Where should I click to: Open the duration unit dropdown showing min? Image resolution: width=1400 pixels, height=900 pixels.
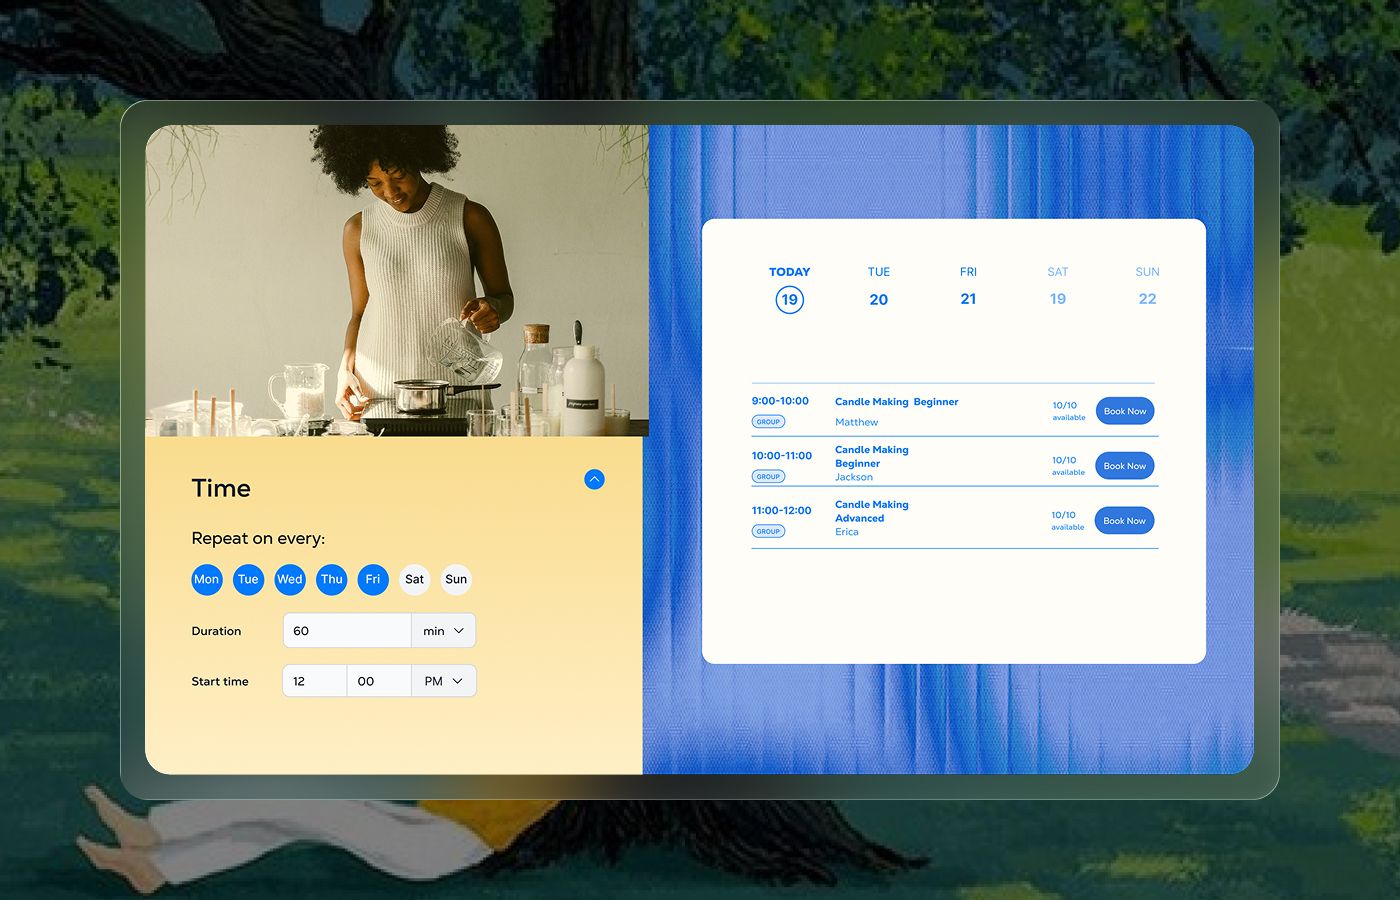tap(443, 630)
